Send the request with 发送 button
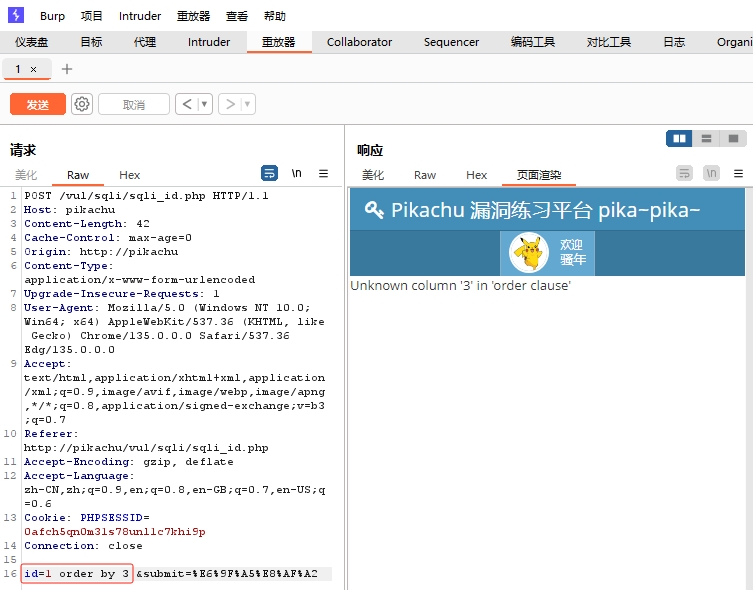This screenshot has width=753, height=590. tap(38, 104)
